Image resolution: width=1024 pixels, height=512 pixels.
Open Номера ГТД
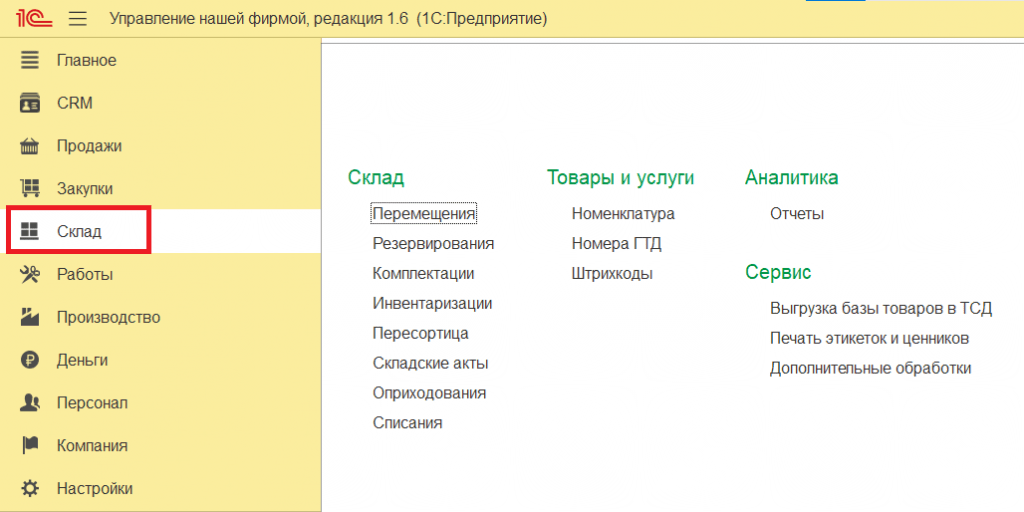click(x=616, y=244)
